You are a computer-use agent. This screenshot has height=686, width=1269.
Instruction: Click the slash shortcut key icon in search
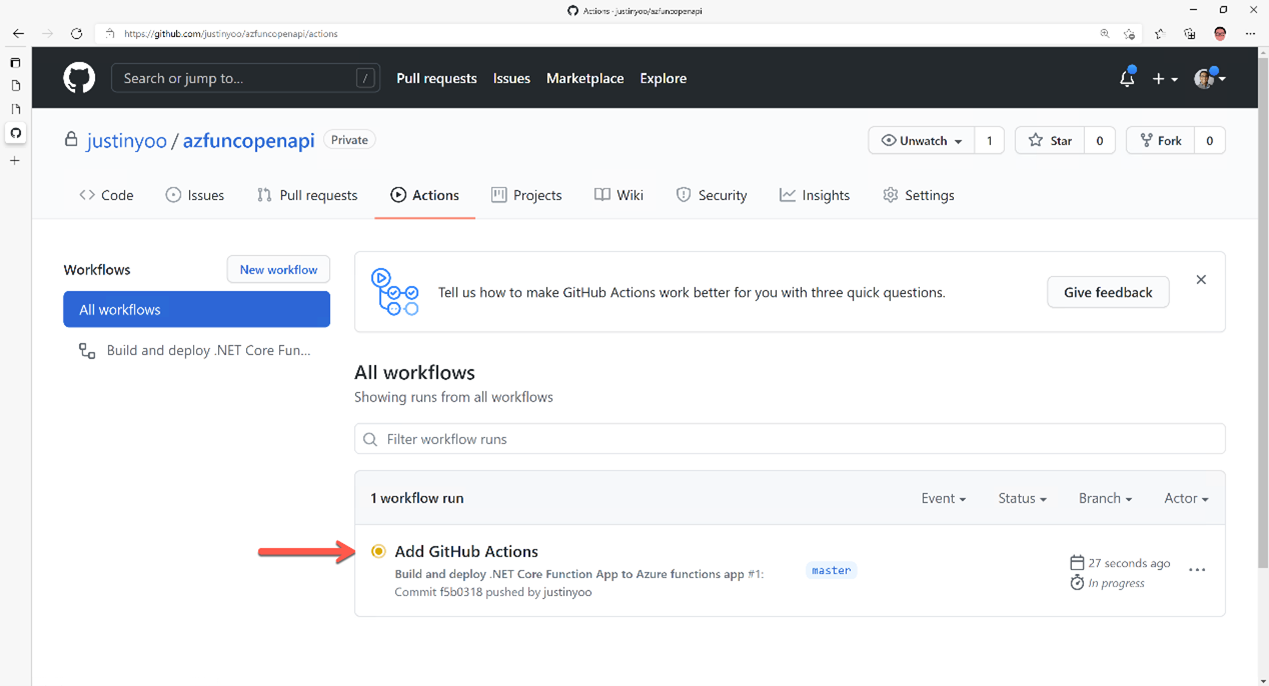pos(366,78)
